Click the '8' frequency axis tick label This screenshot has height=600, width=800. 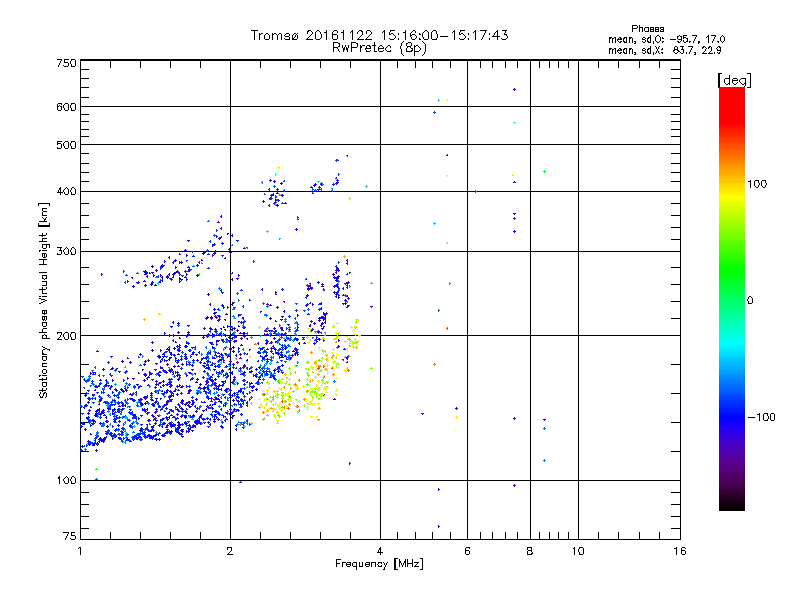(530, 551)
